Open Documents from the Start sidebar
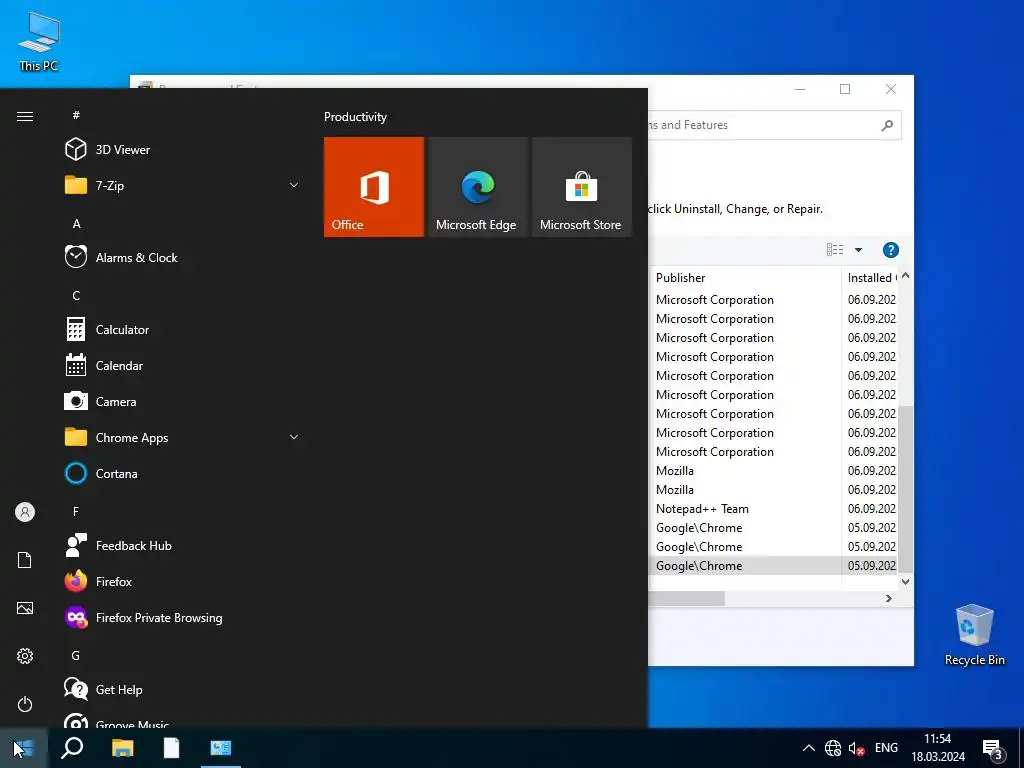The image size is (1024, 768). click(25, 560)
